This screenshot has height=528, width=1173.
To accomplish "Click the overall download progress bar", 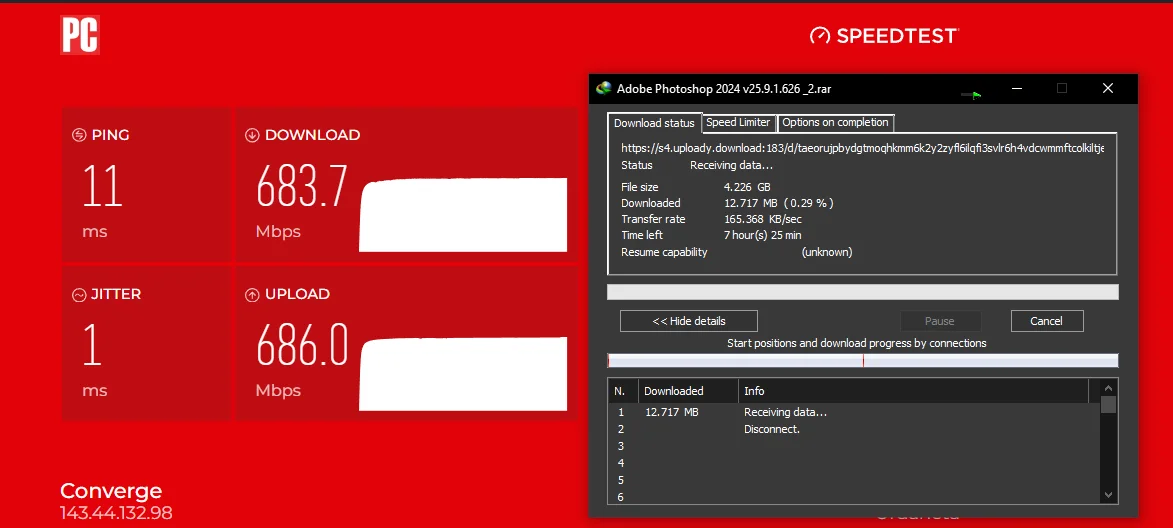I will click(x=863, y=292).
